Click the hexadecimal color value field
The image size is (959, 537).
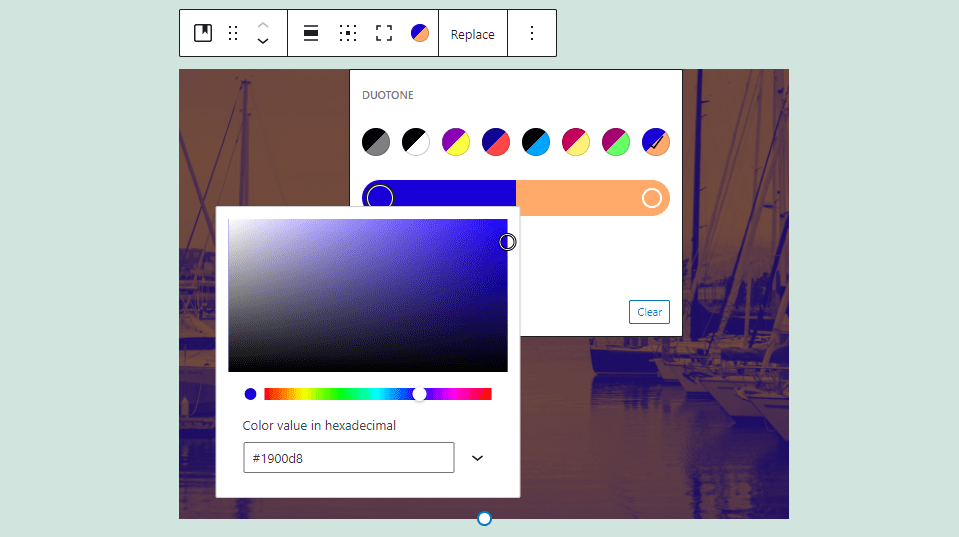click(348, 458)
